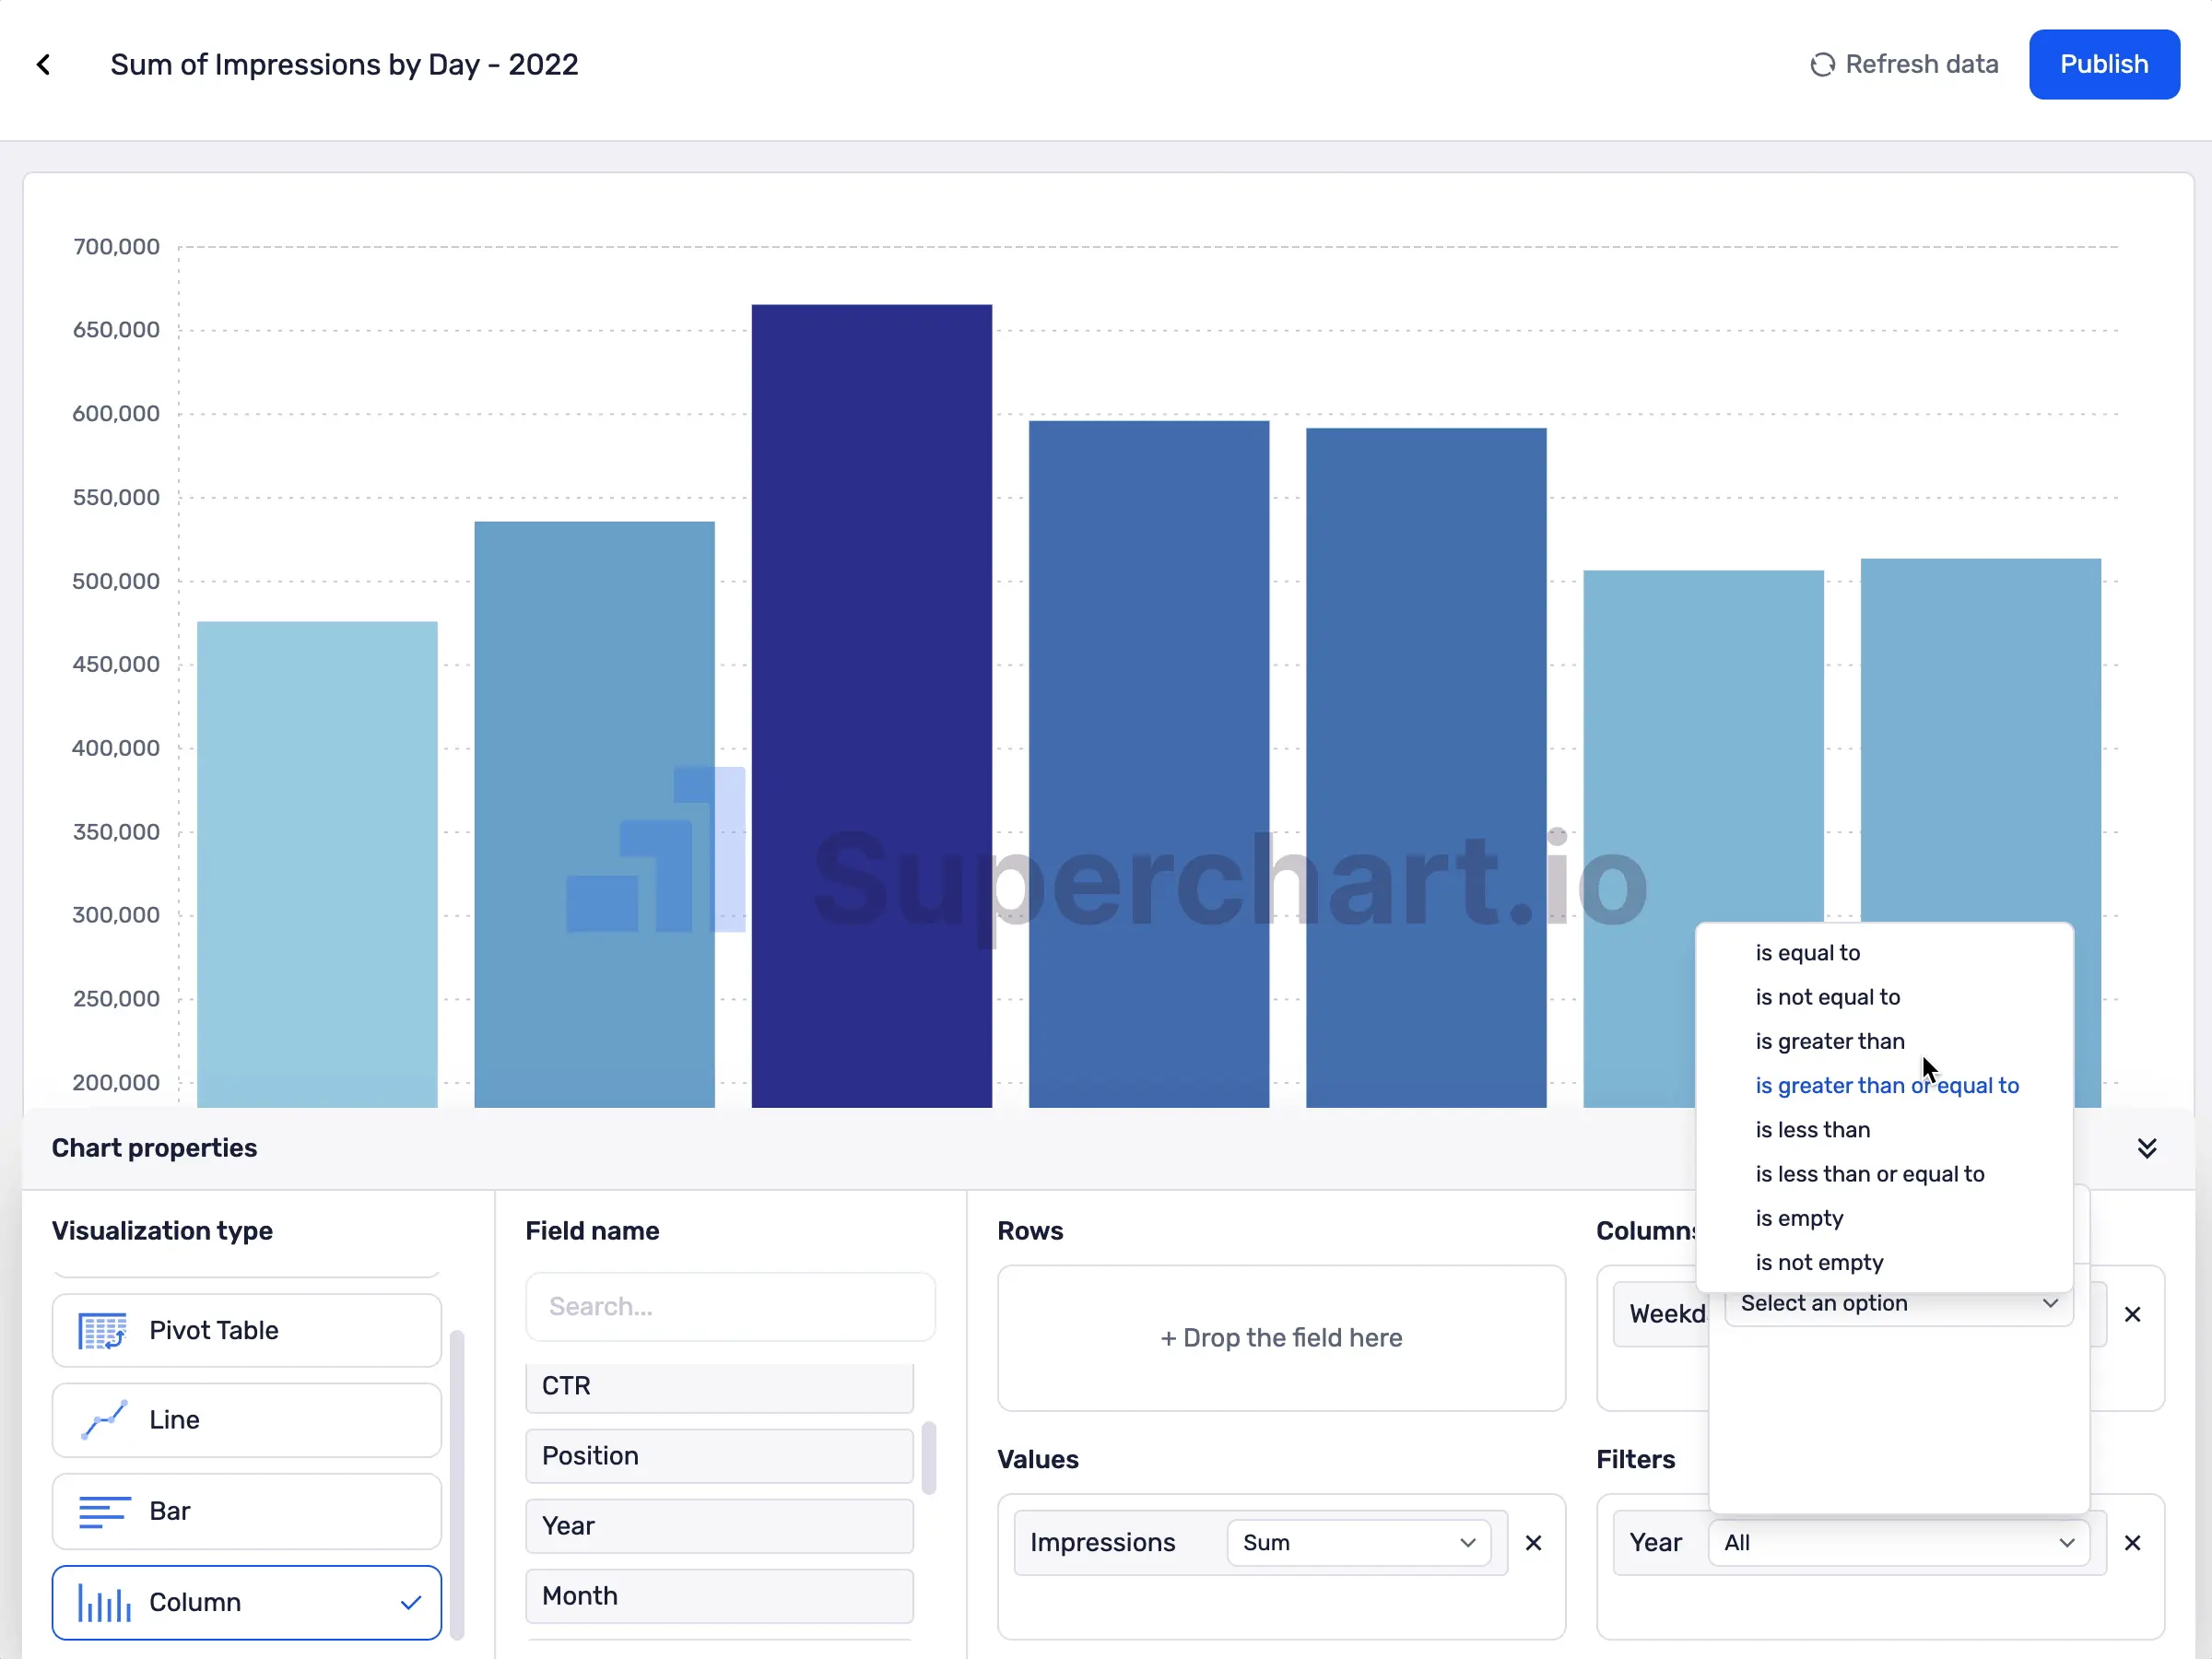Select the Line chart icon
2212x1659 pixels.
102,1420
